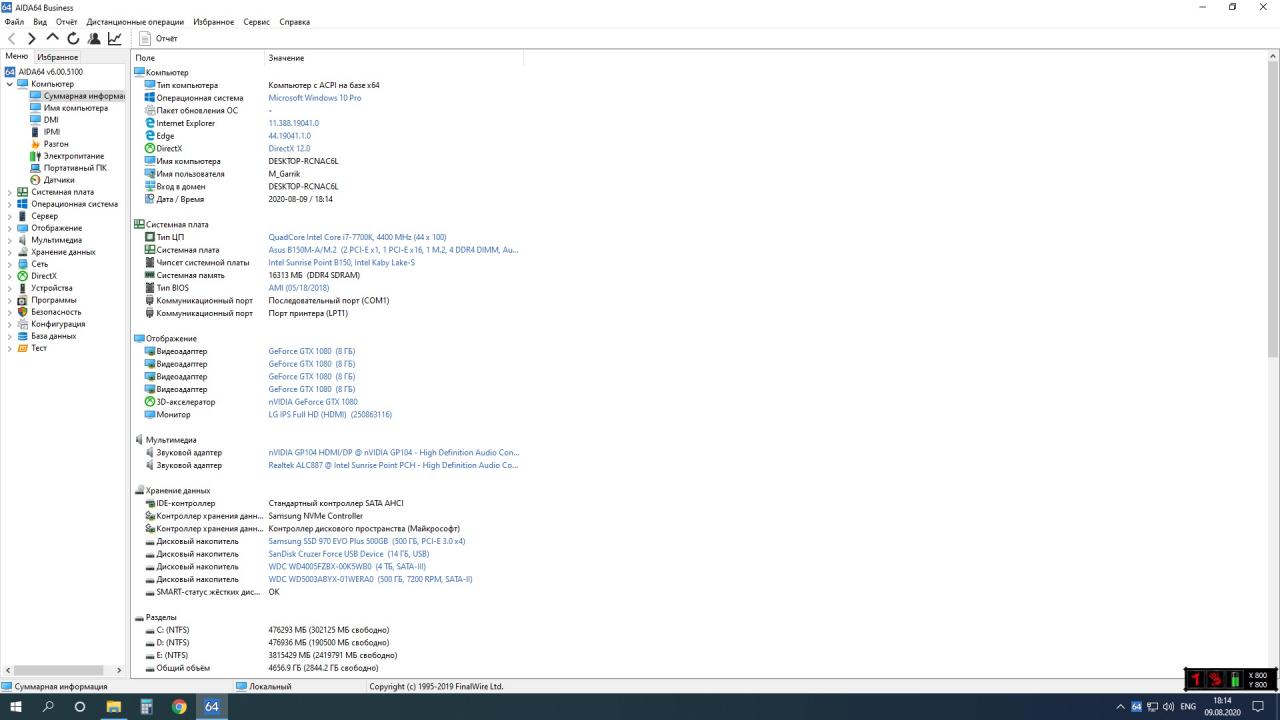
Task: Open File Explorer from taskbar
Action: [114, 706]
